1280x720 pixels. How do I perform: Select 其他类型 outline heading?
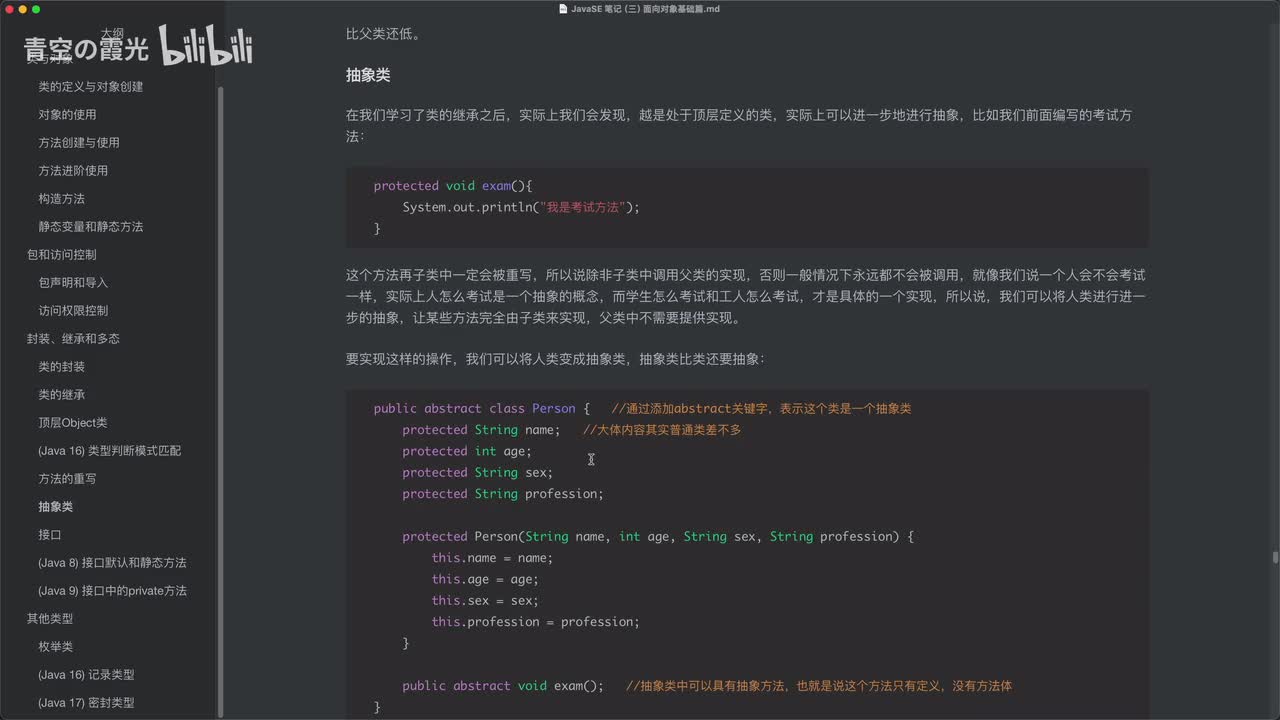tap(50, 619)
